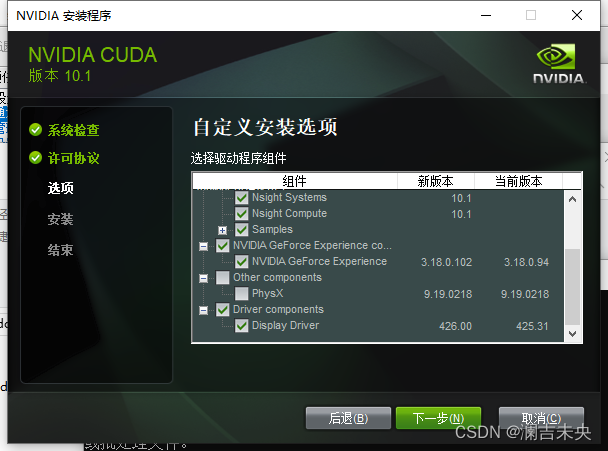Uncheck the Display Driver checkbox
Image resolution: width=608 pixels, height=451 pixels.
coord(242,326)
